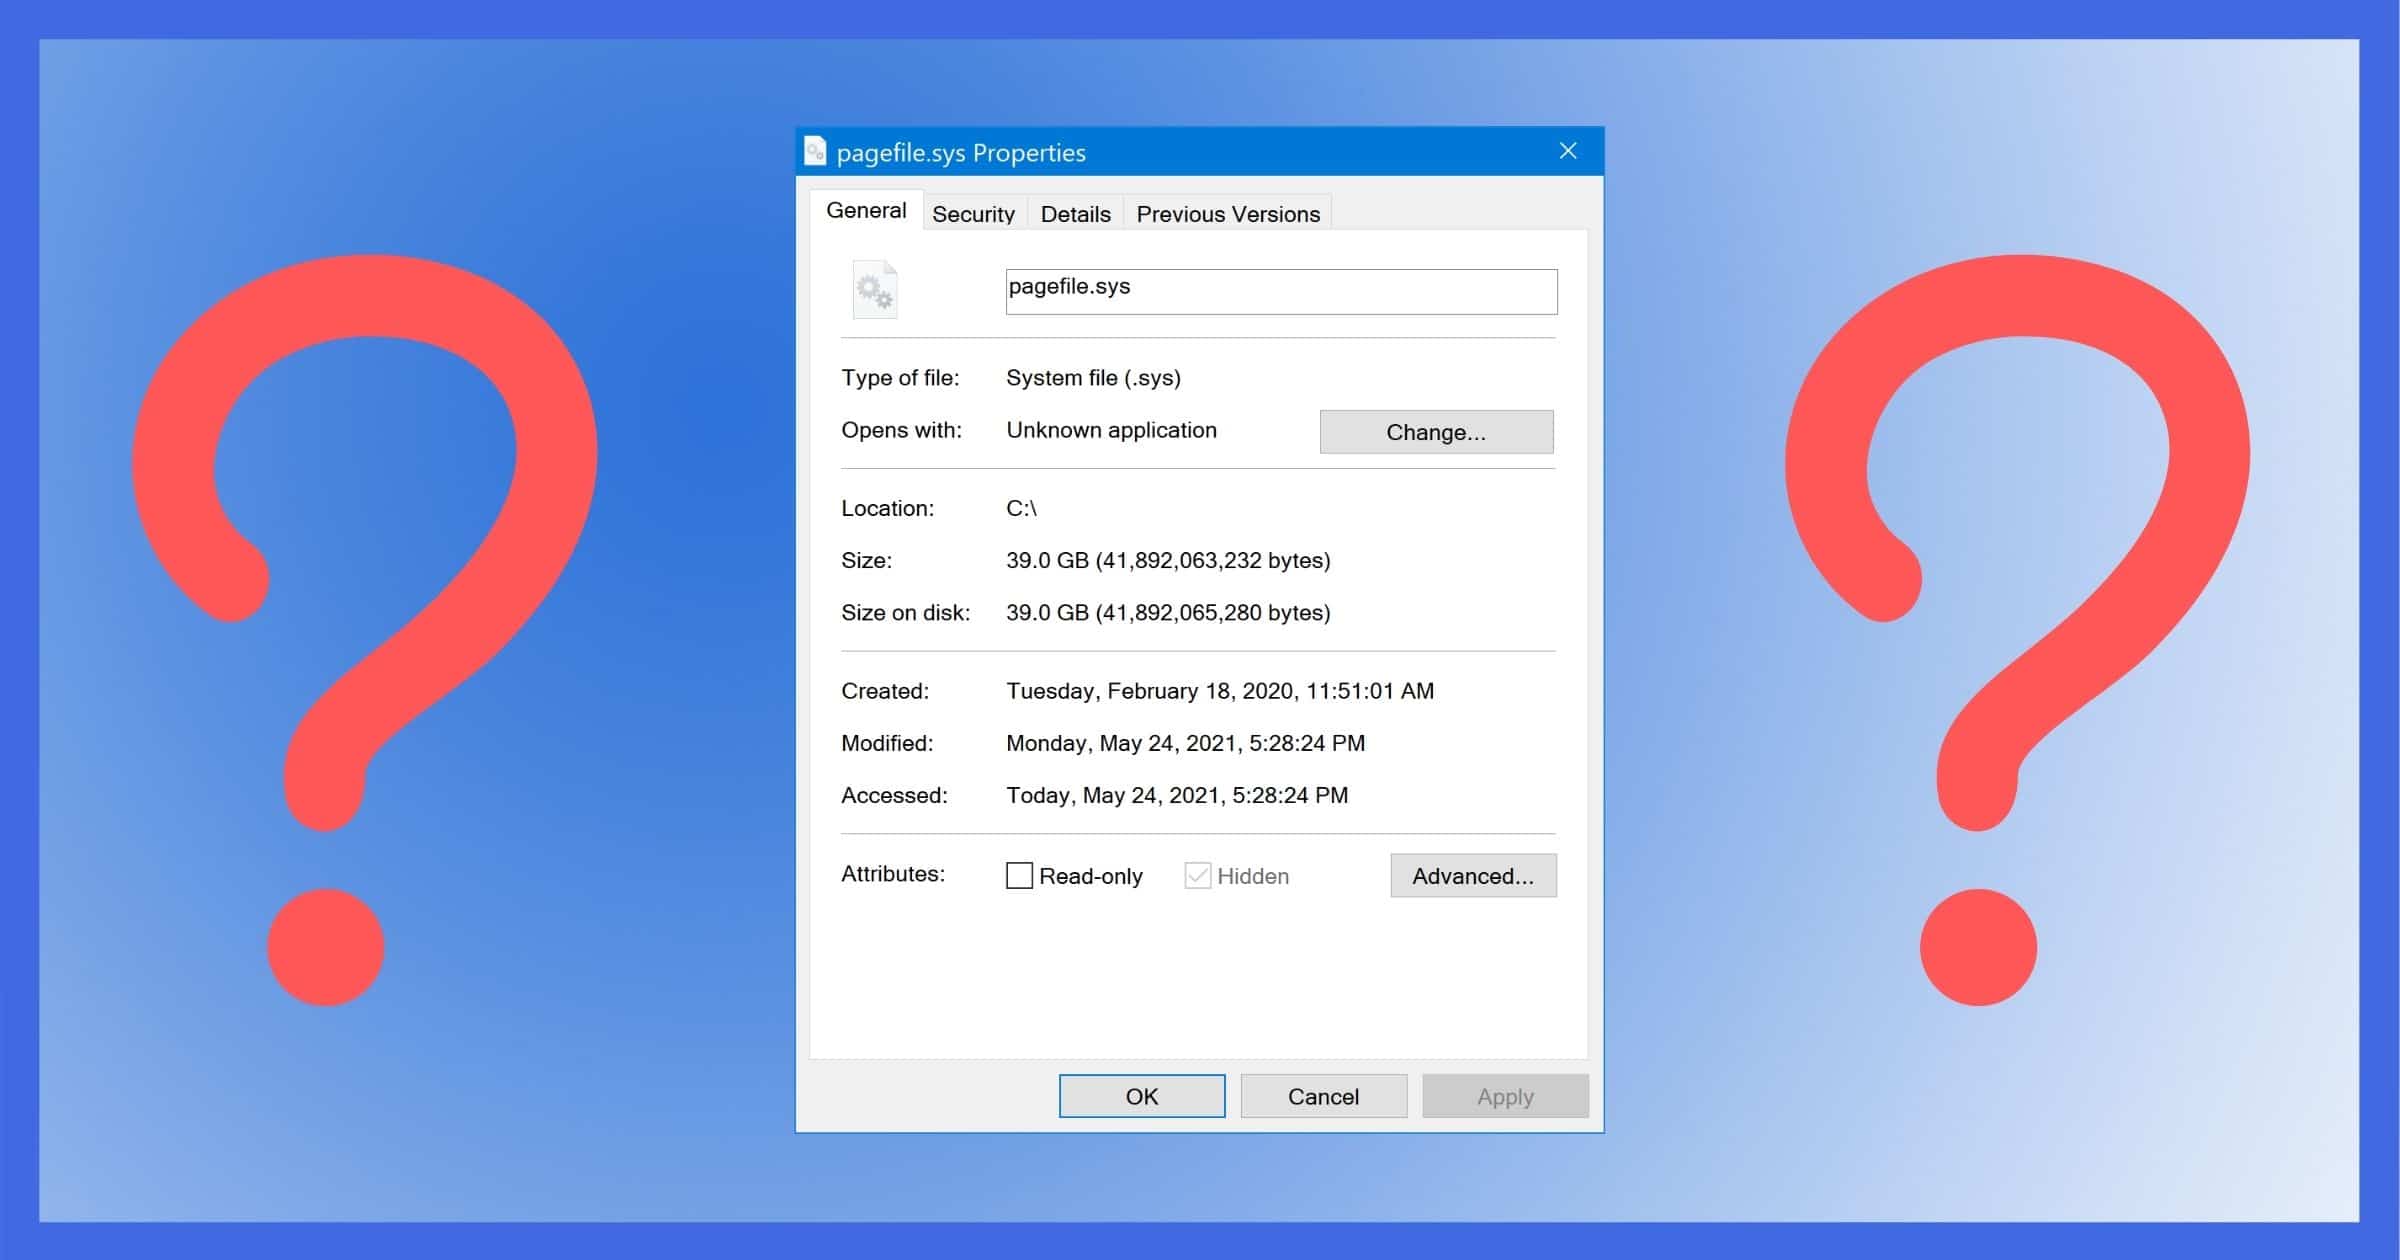Select the Previous Versions tab
Viewport: 2400px width, 1260px height.
click(1228, 214)
